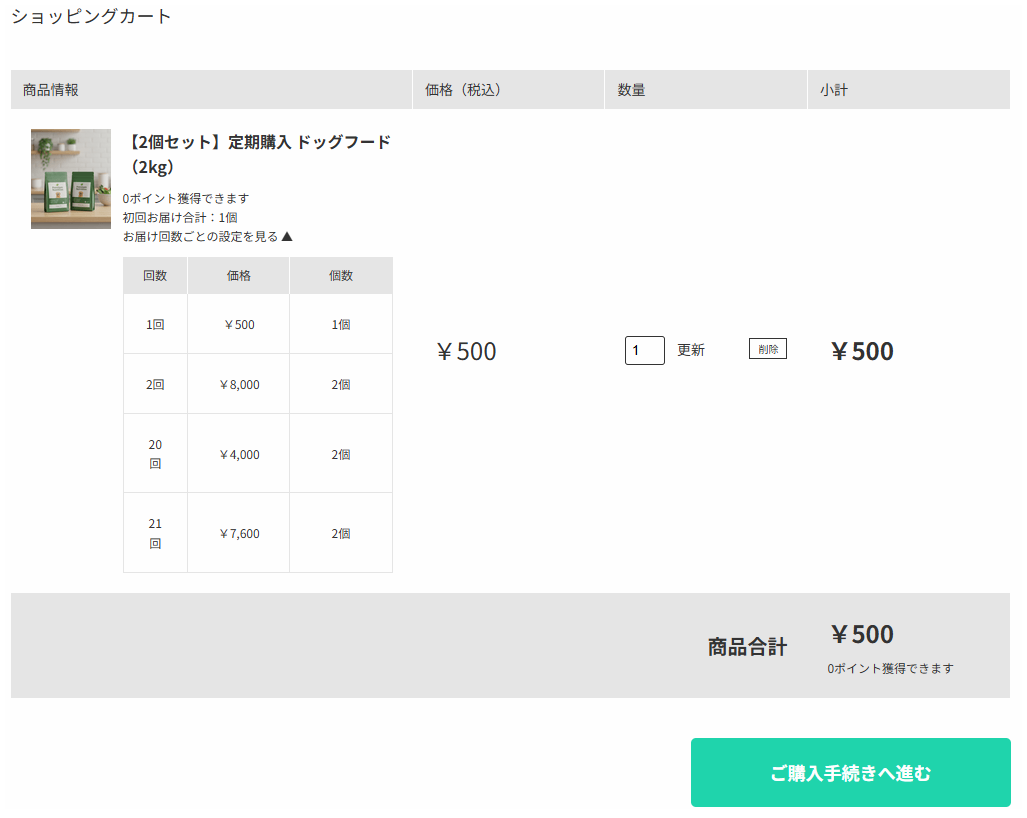This screenshot has height=818, width=1027.
Task: Click the ショッピングカート page heading
Action: [92, 17]
